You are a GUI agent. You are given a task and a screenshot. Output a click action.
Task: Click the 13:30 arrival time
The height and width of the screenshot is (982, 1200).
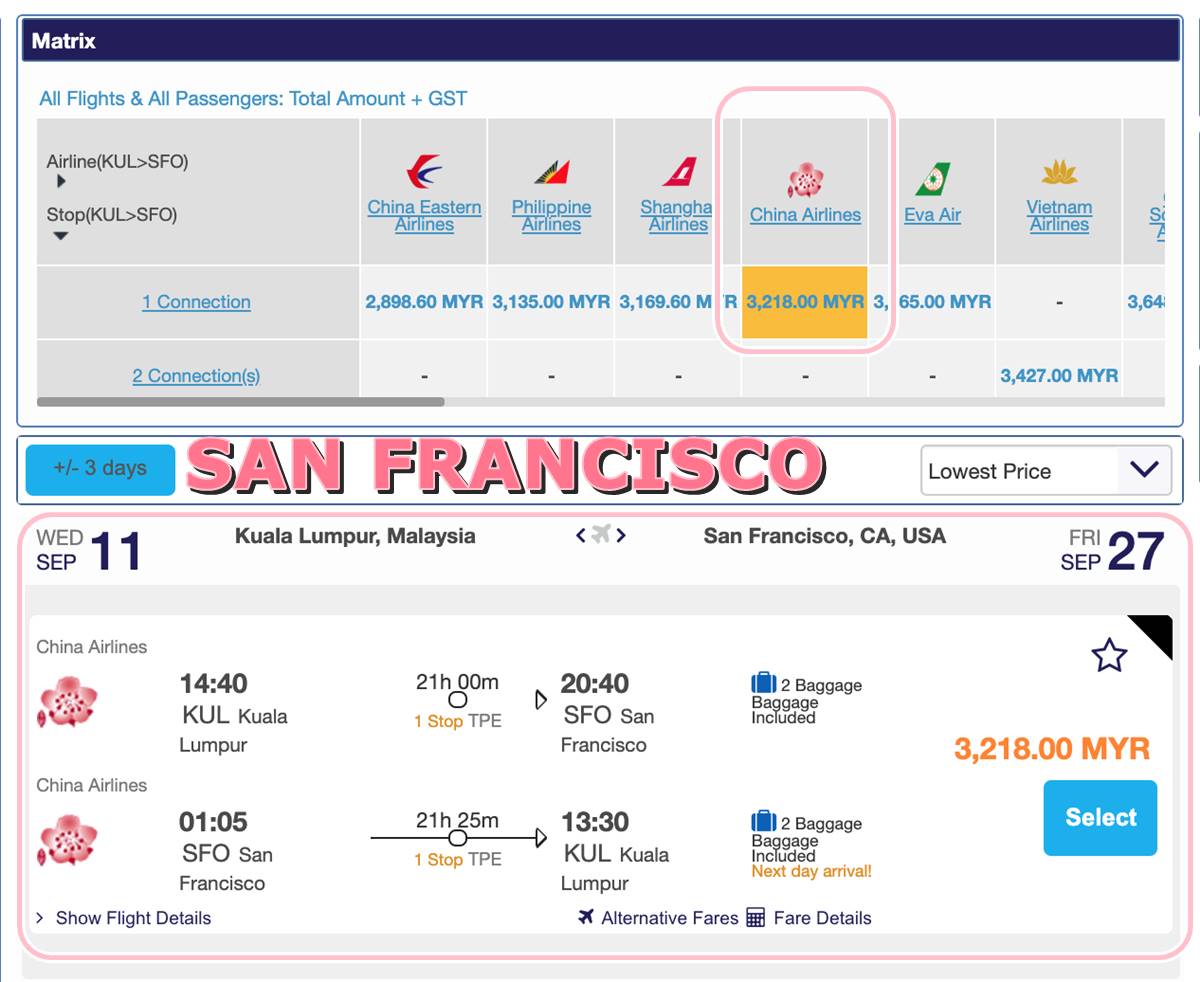[595, 822]
